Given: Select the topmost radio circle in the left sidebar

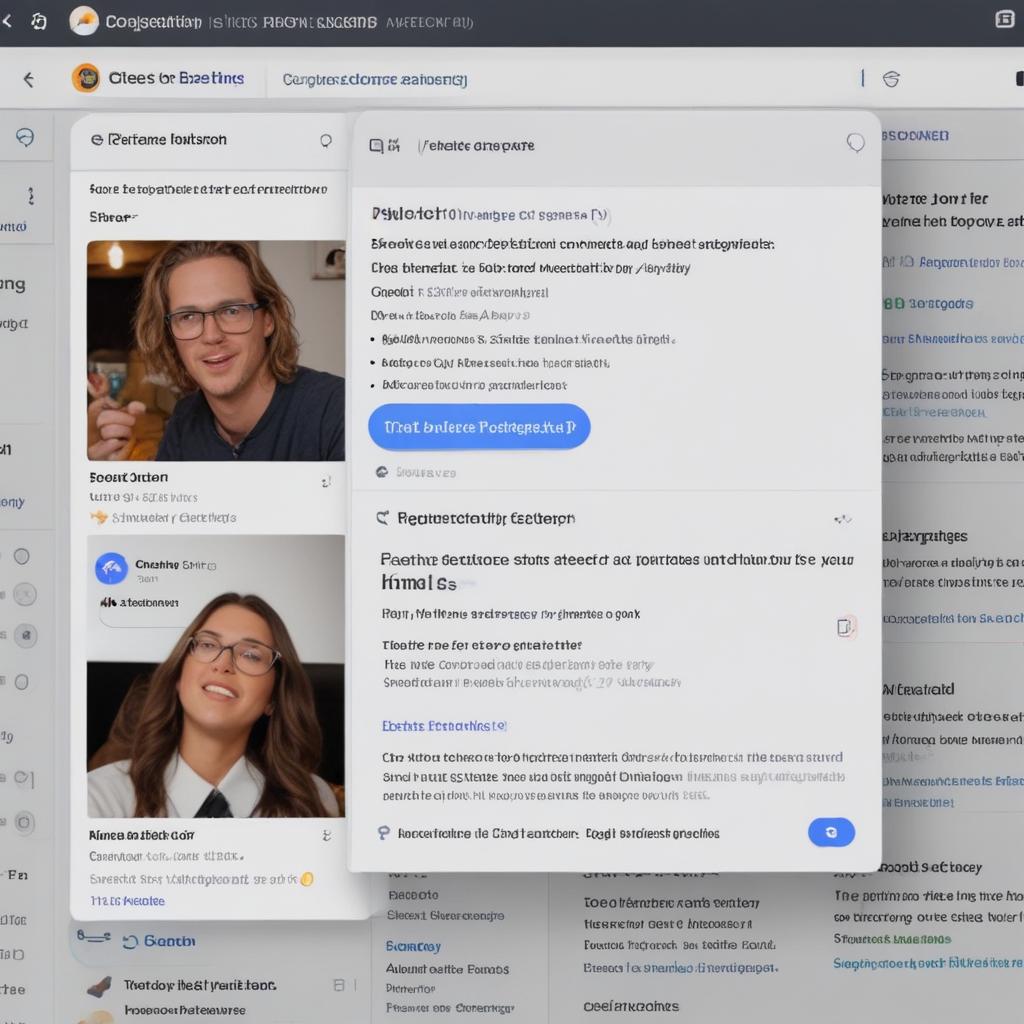Looking at the screenshot, I should pos(22,556).
